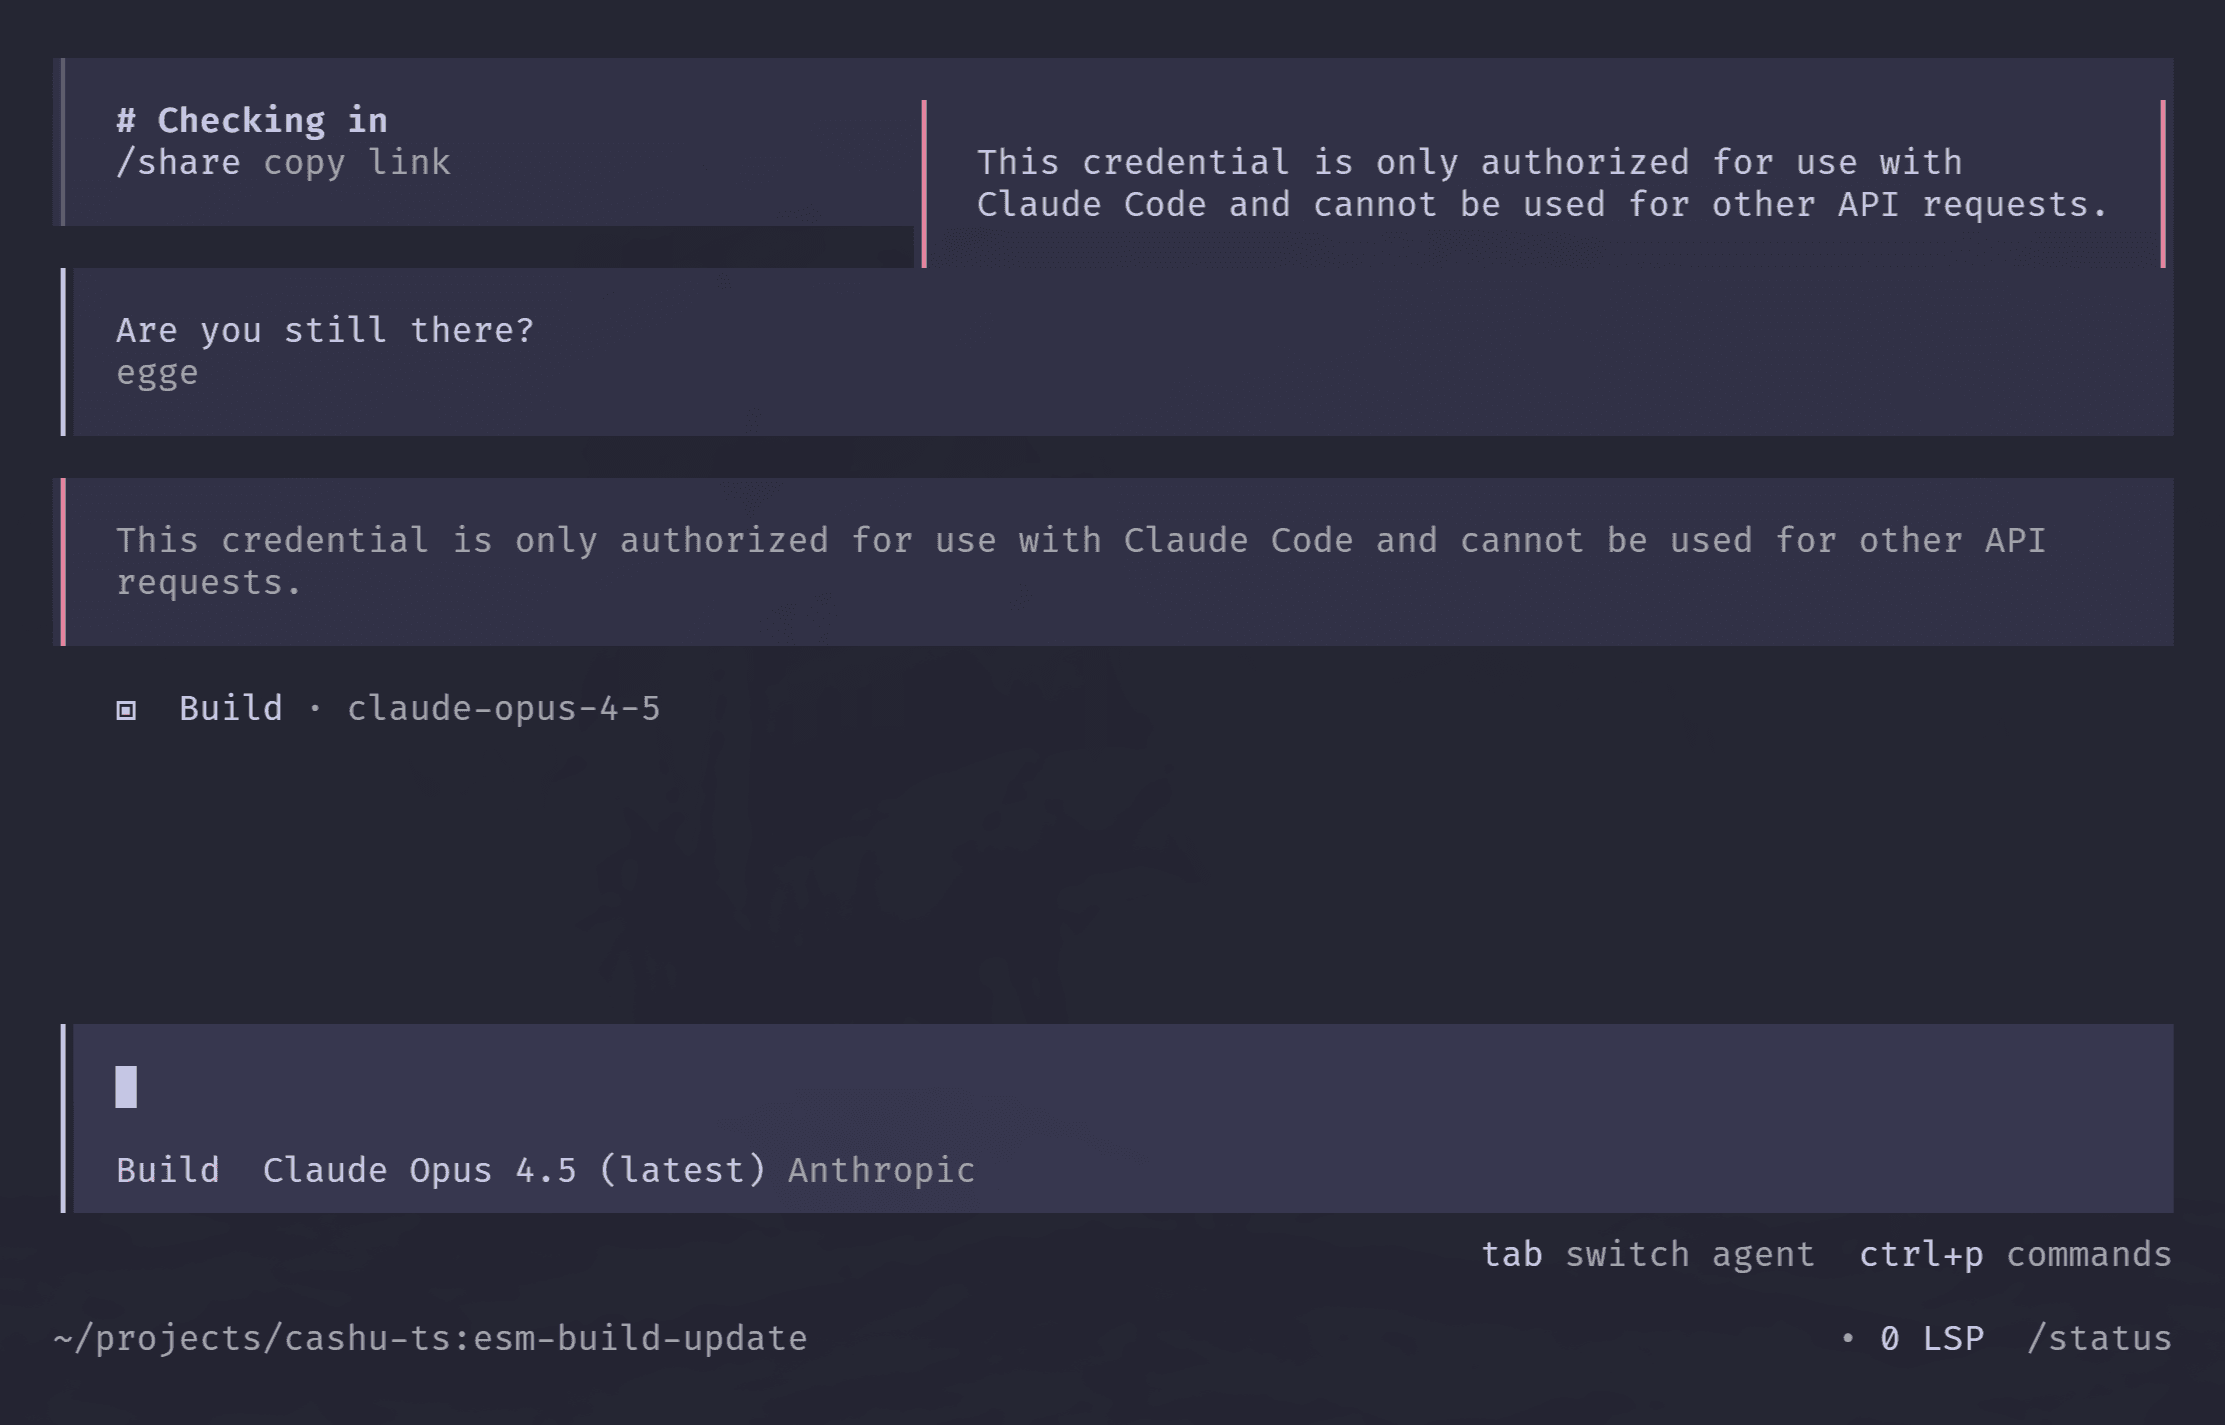This screenshot has height=1425, width=2225.
Task: Click the Anthropic provider label
Action: tap(881, 1170)
